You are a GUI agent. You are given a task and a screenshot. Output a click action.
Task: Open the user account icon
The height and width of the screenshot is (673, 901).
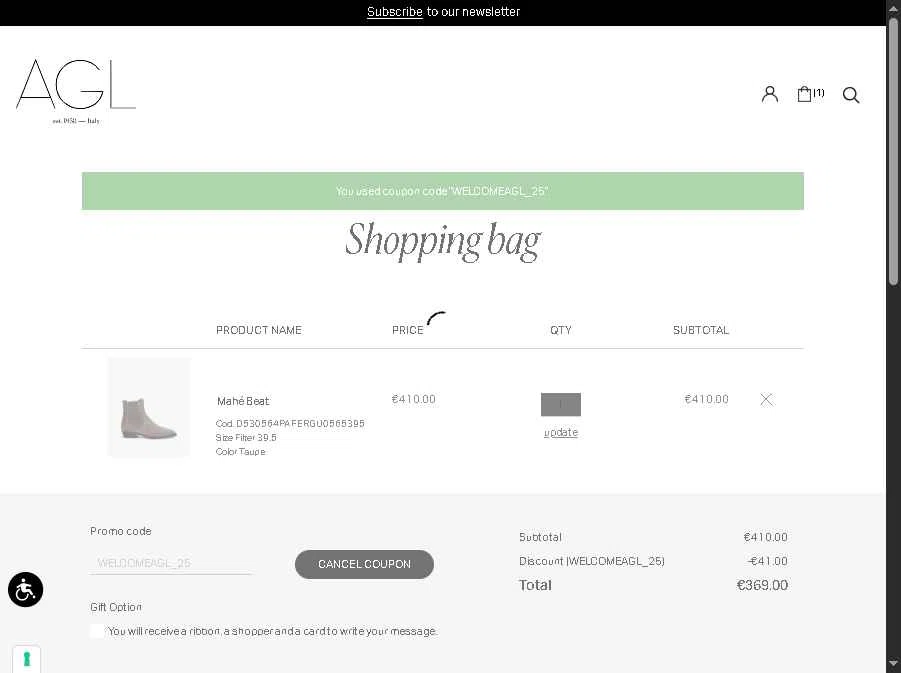coord(769,94)
